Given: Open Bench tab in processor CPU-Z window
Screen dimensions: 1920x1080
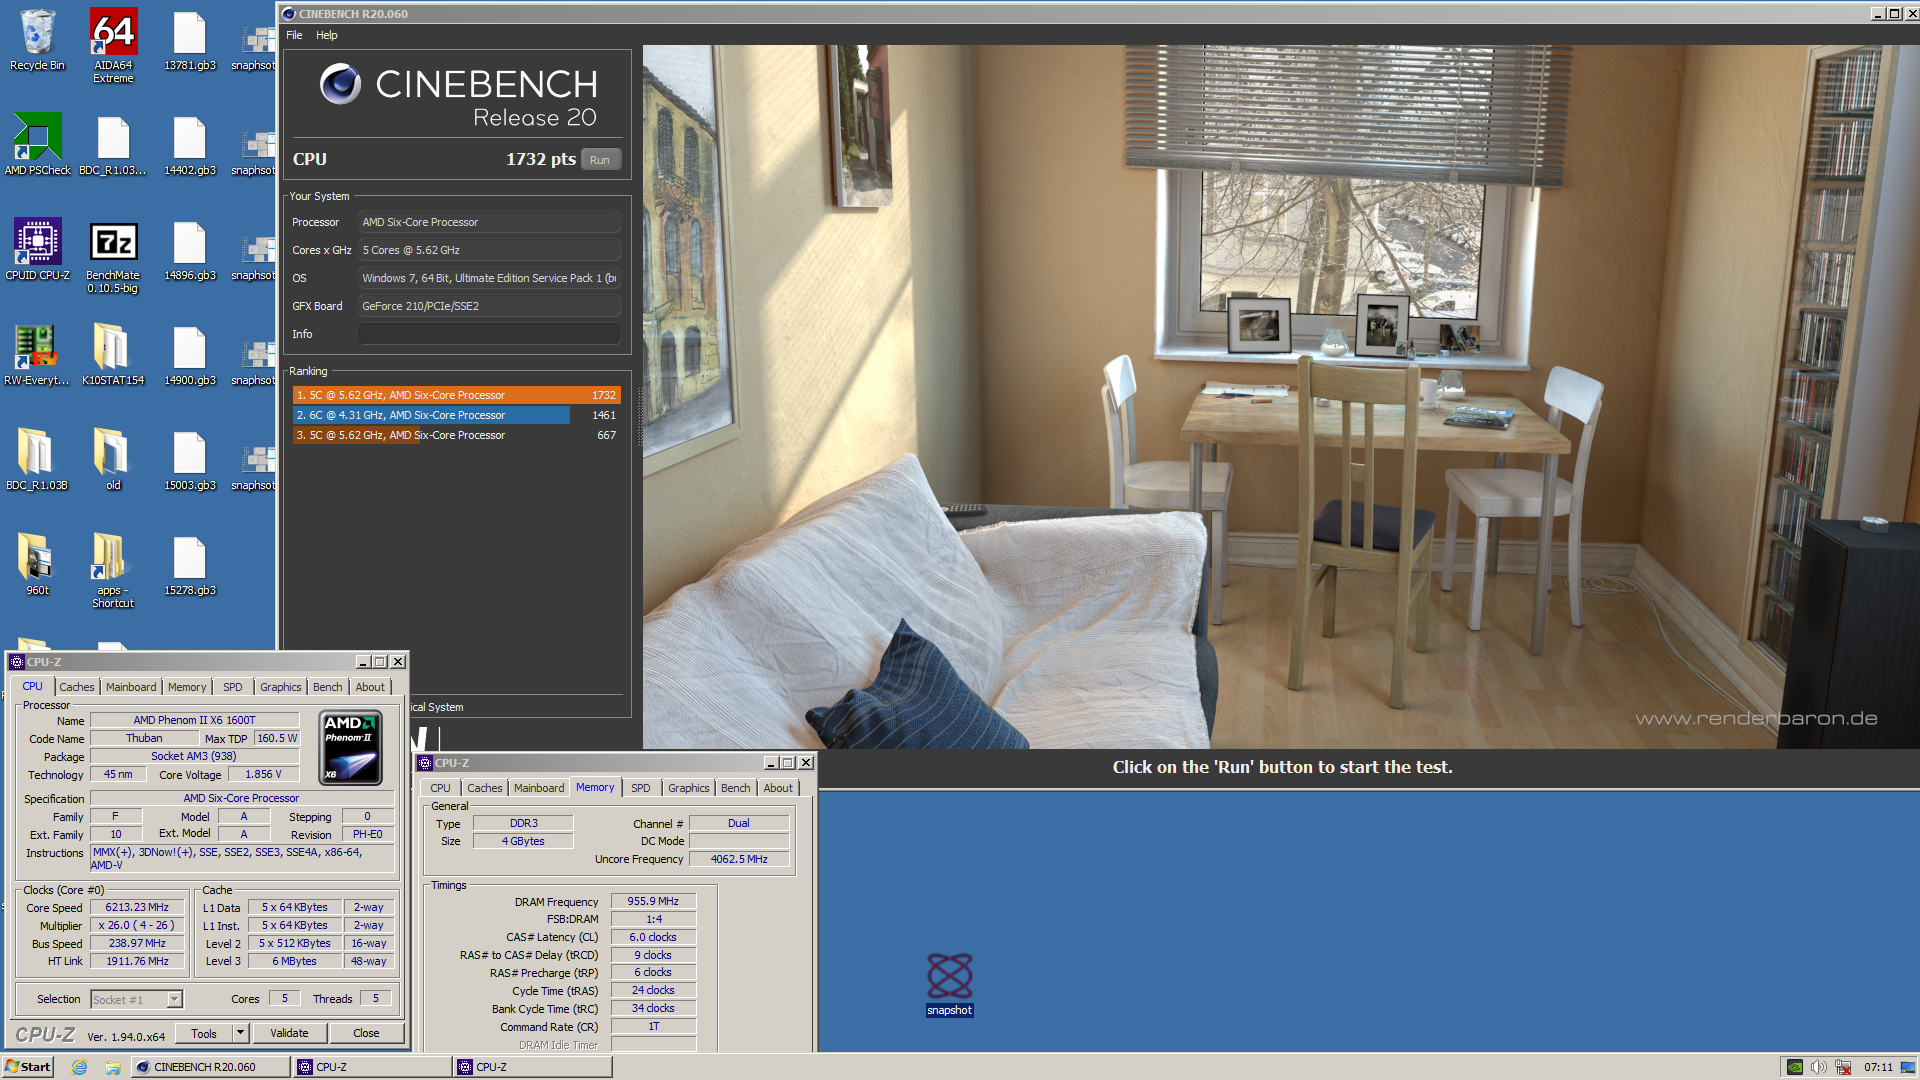Looking at the screenshot, I should (327, 687).
